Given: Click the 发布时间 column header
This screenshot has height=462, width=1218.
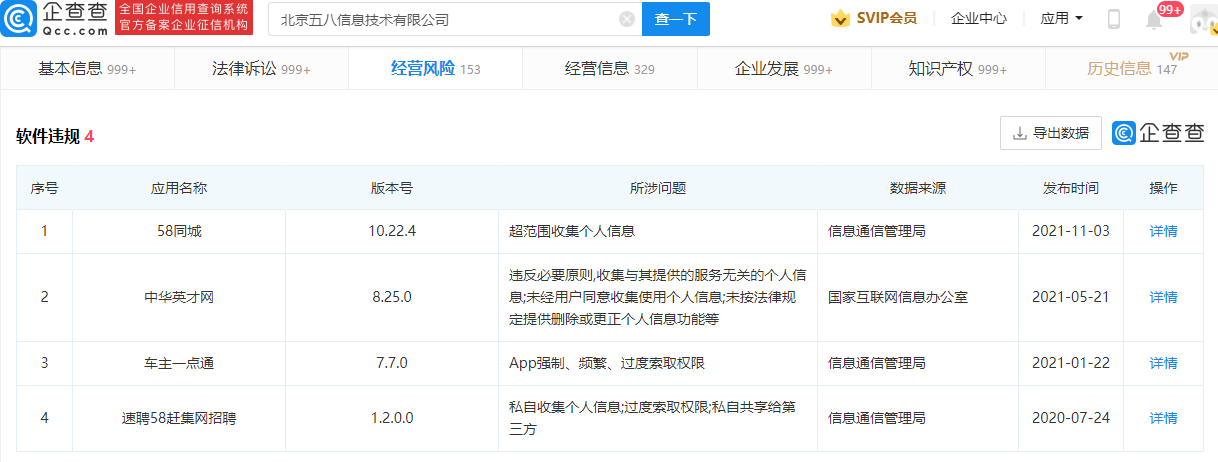Looking at the screenshot, I should pos(1070,188).
